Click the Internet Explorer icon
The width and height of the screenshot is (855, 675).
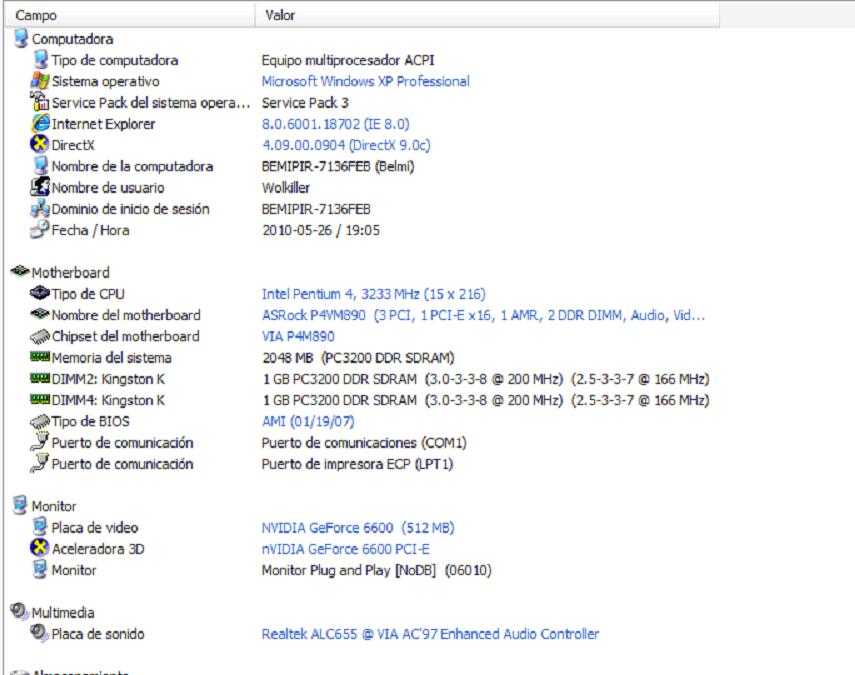40,123
